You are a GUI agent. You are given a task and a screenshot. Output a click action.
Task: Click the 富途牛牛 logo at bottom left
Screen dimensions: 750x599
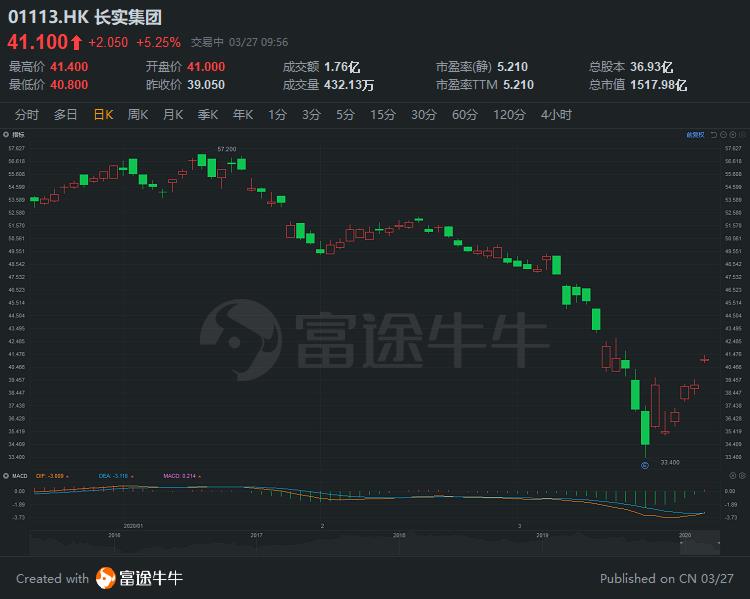tap(106, 578)
